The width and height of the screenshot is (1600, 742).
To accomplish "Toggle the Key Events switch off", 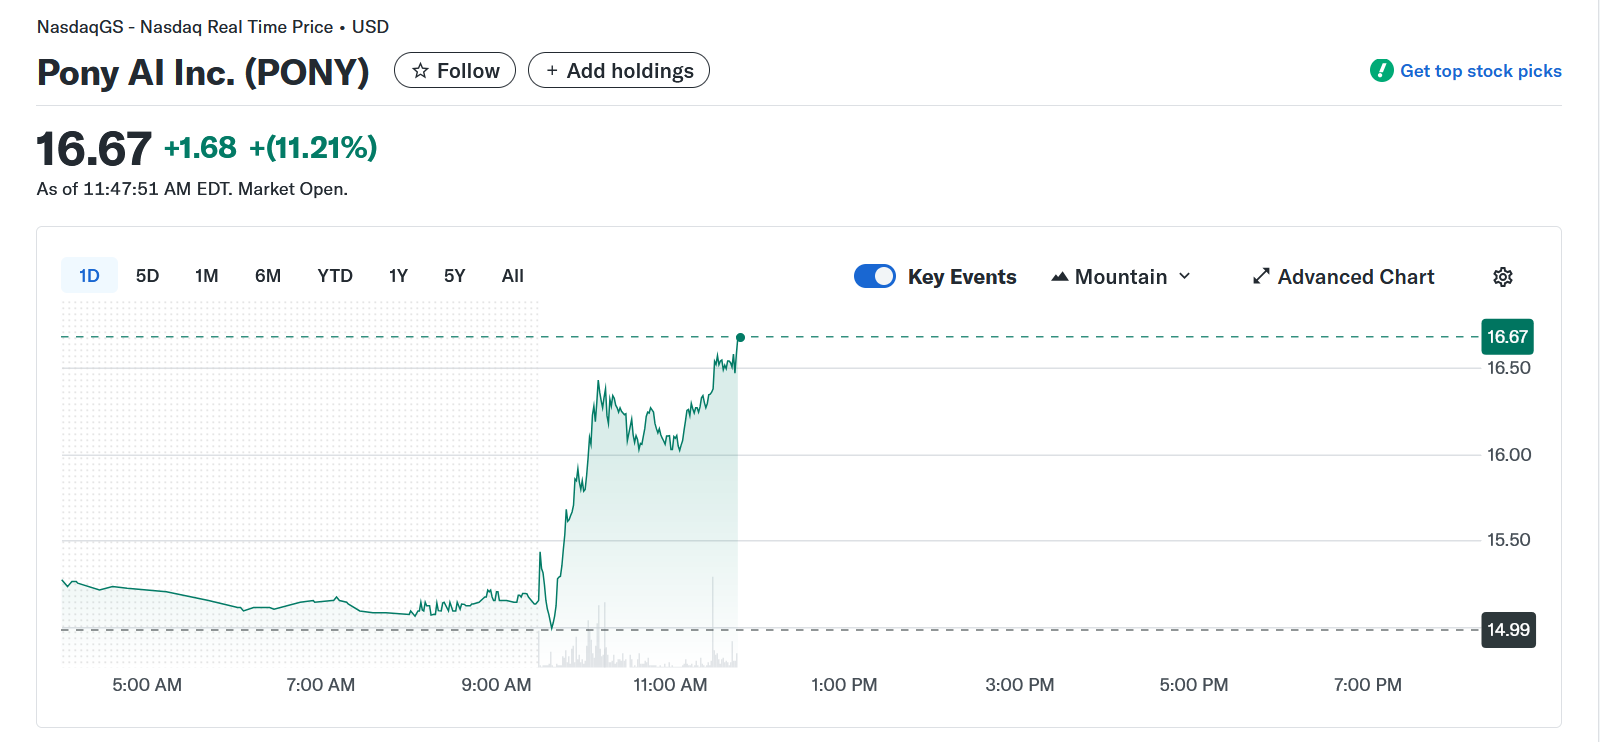I will 875,277.
